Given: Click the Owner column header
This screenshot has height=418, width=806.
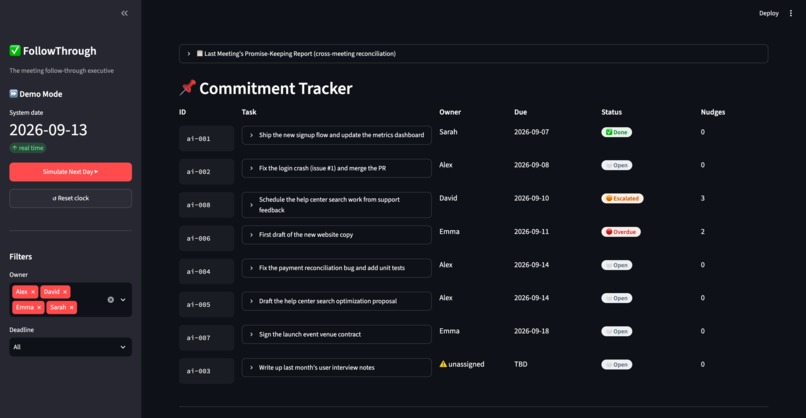Looking at the screenshot, I should click(x=450, y=112).
